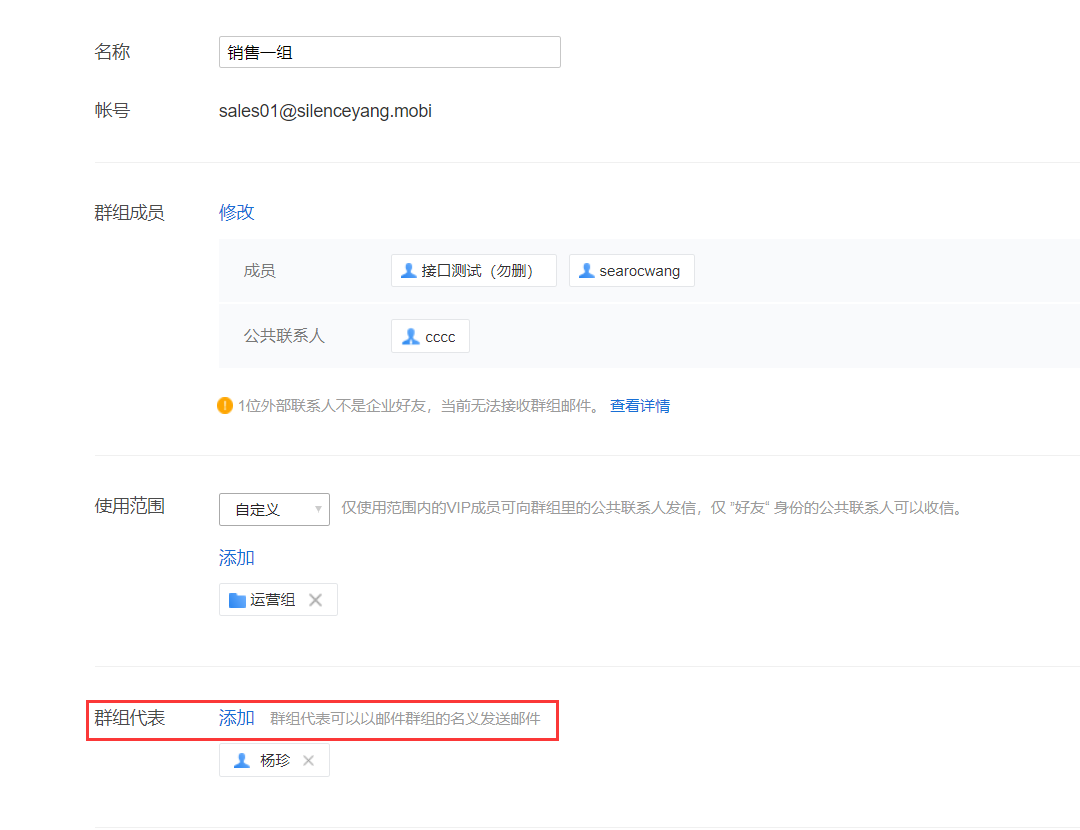This screenshot has height=830, width=1080.
Task: Click the account address sales01@silenceyang.mobi
Action: click(325, 111)
